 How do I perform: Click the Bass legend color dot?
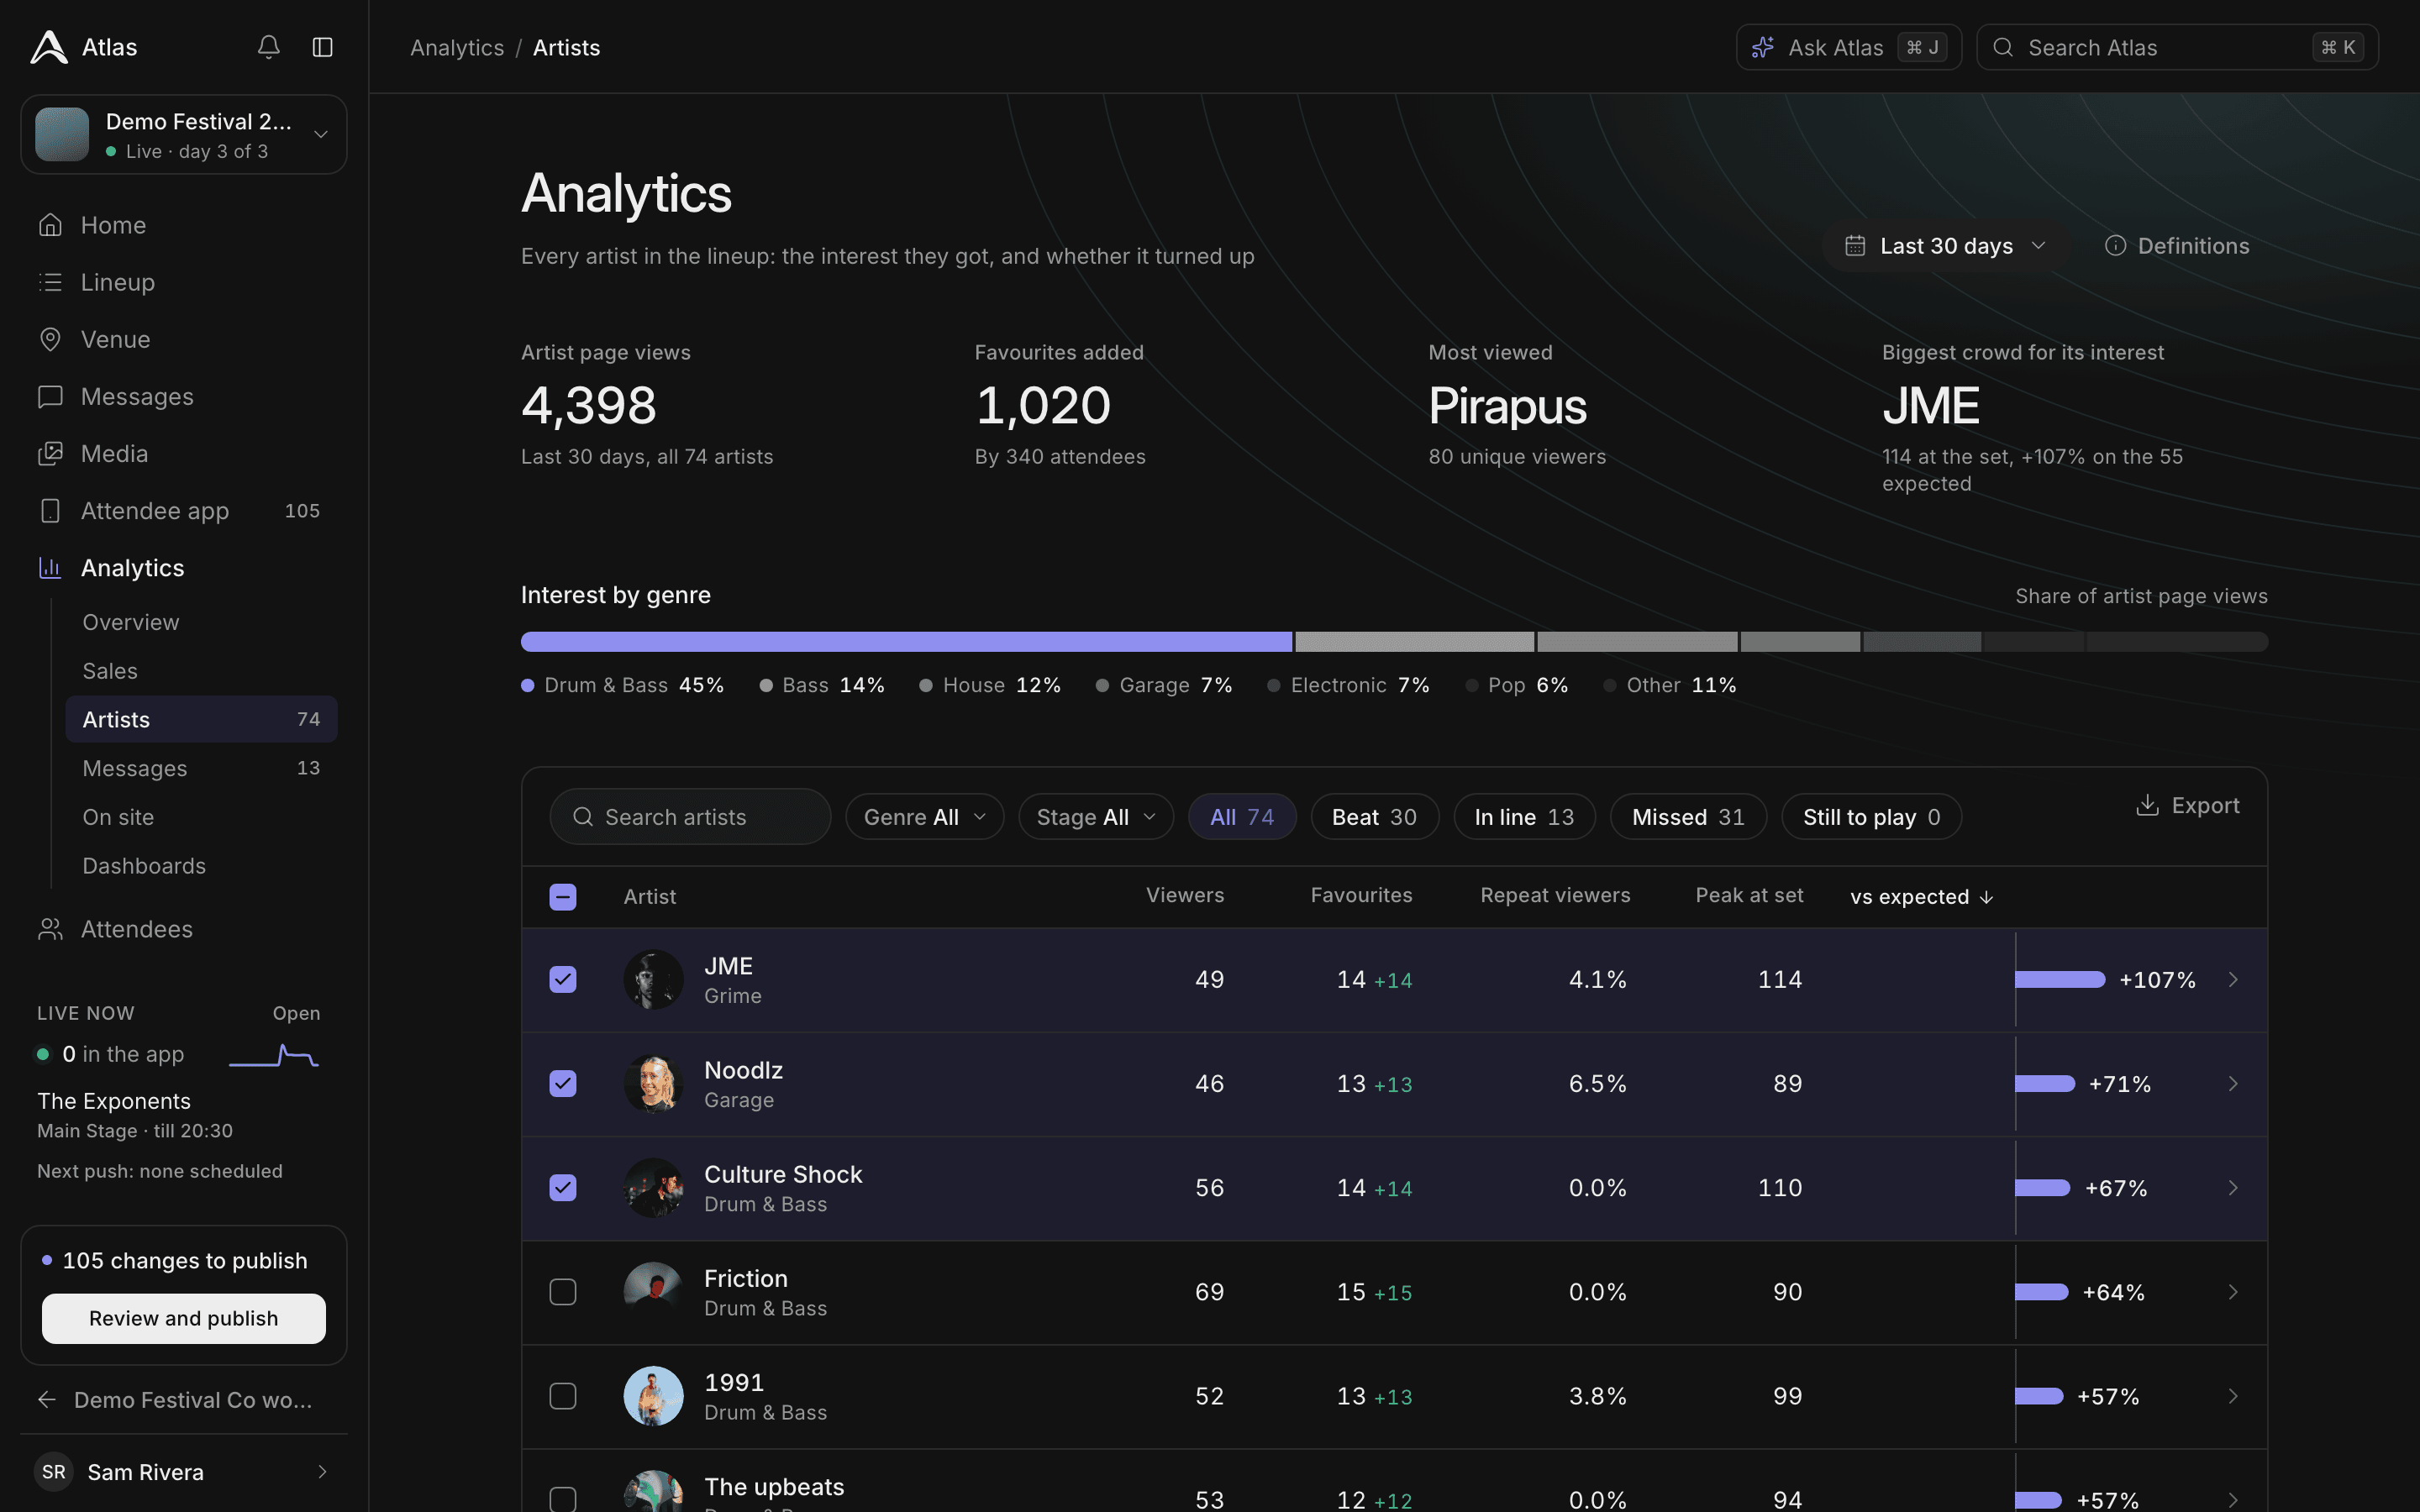point(766,685)
